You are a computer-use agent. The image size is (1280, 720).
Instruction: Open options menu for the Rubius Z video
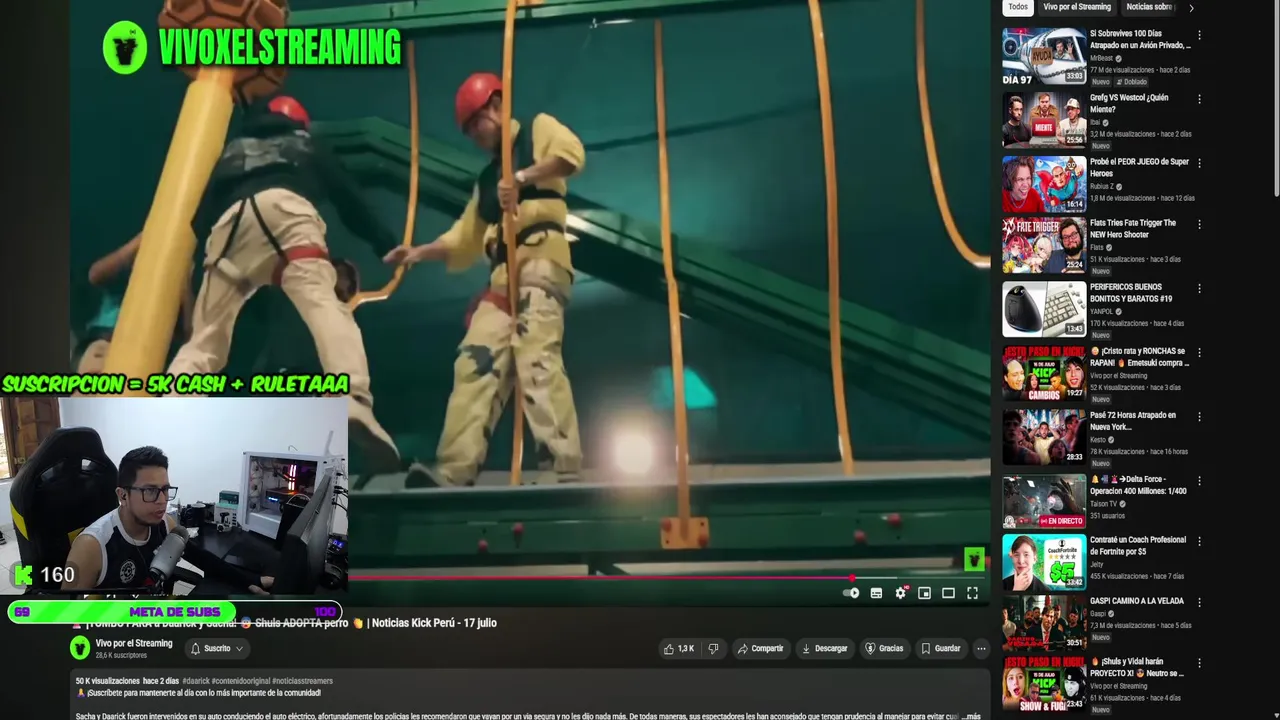1199,162
